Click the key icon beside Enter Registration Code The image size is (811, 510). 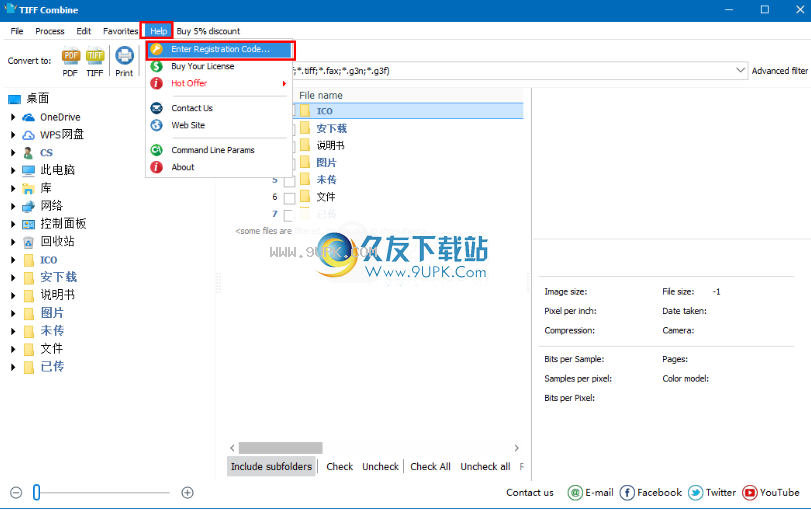click(x=157, y=49)
